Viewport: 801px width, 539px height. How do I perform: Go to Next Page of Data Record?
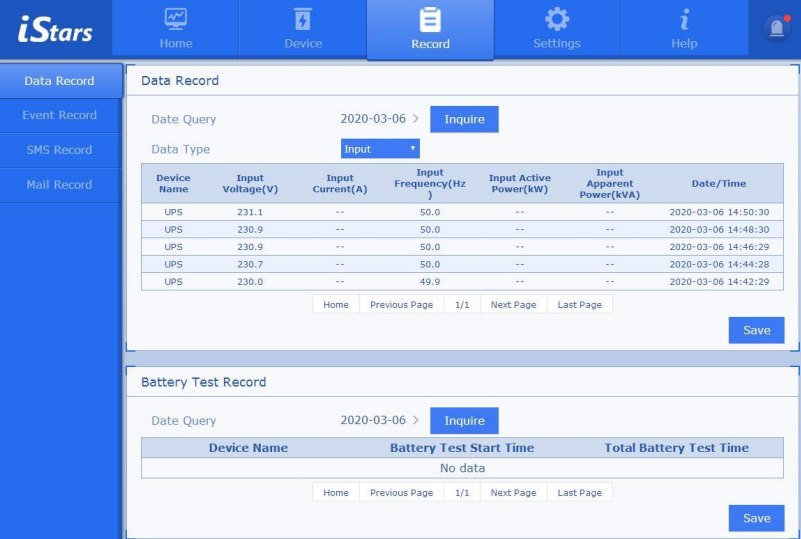[513, 304]
